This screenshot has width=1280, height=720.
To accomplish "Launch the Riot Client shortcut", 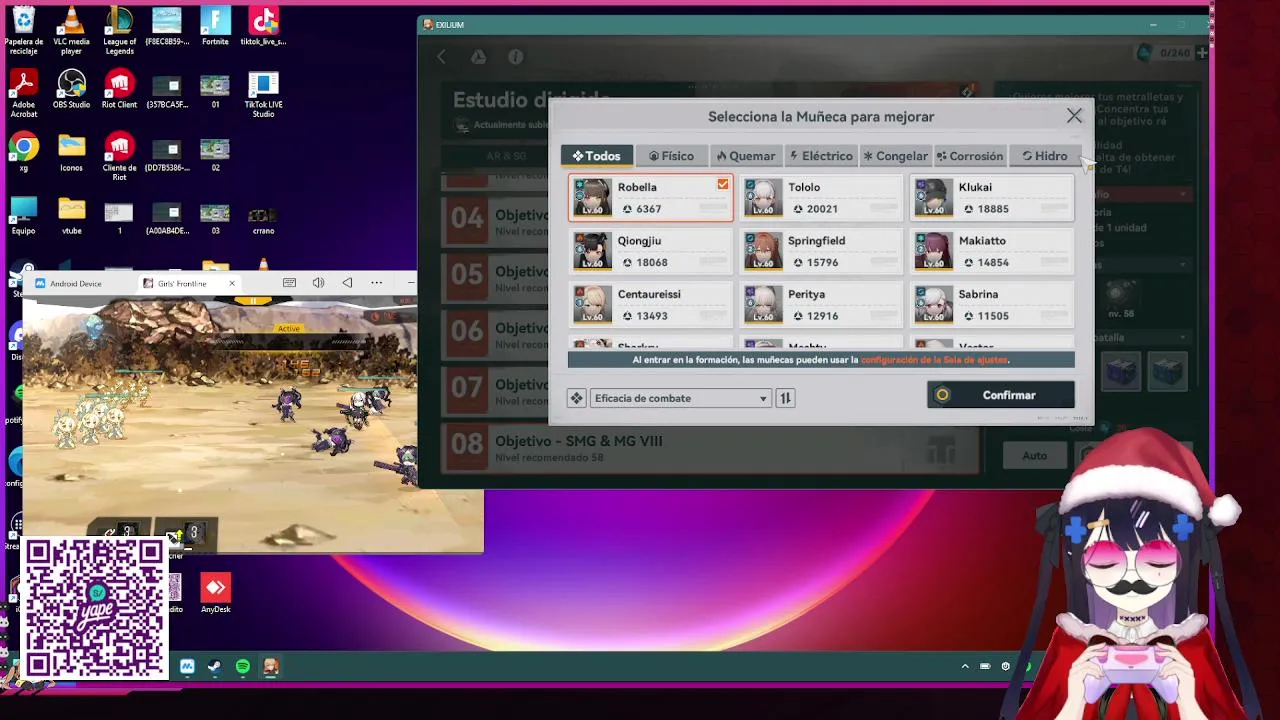I will tap(119, 89).
